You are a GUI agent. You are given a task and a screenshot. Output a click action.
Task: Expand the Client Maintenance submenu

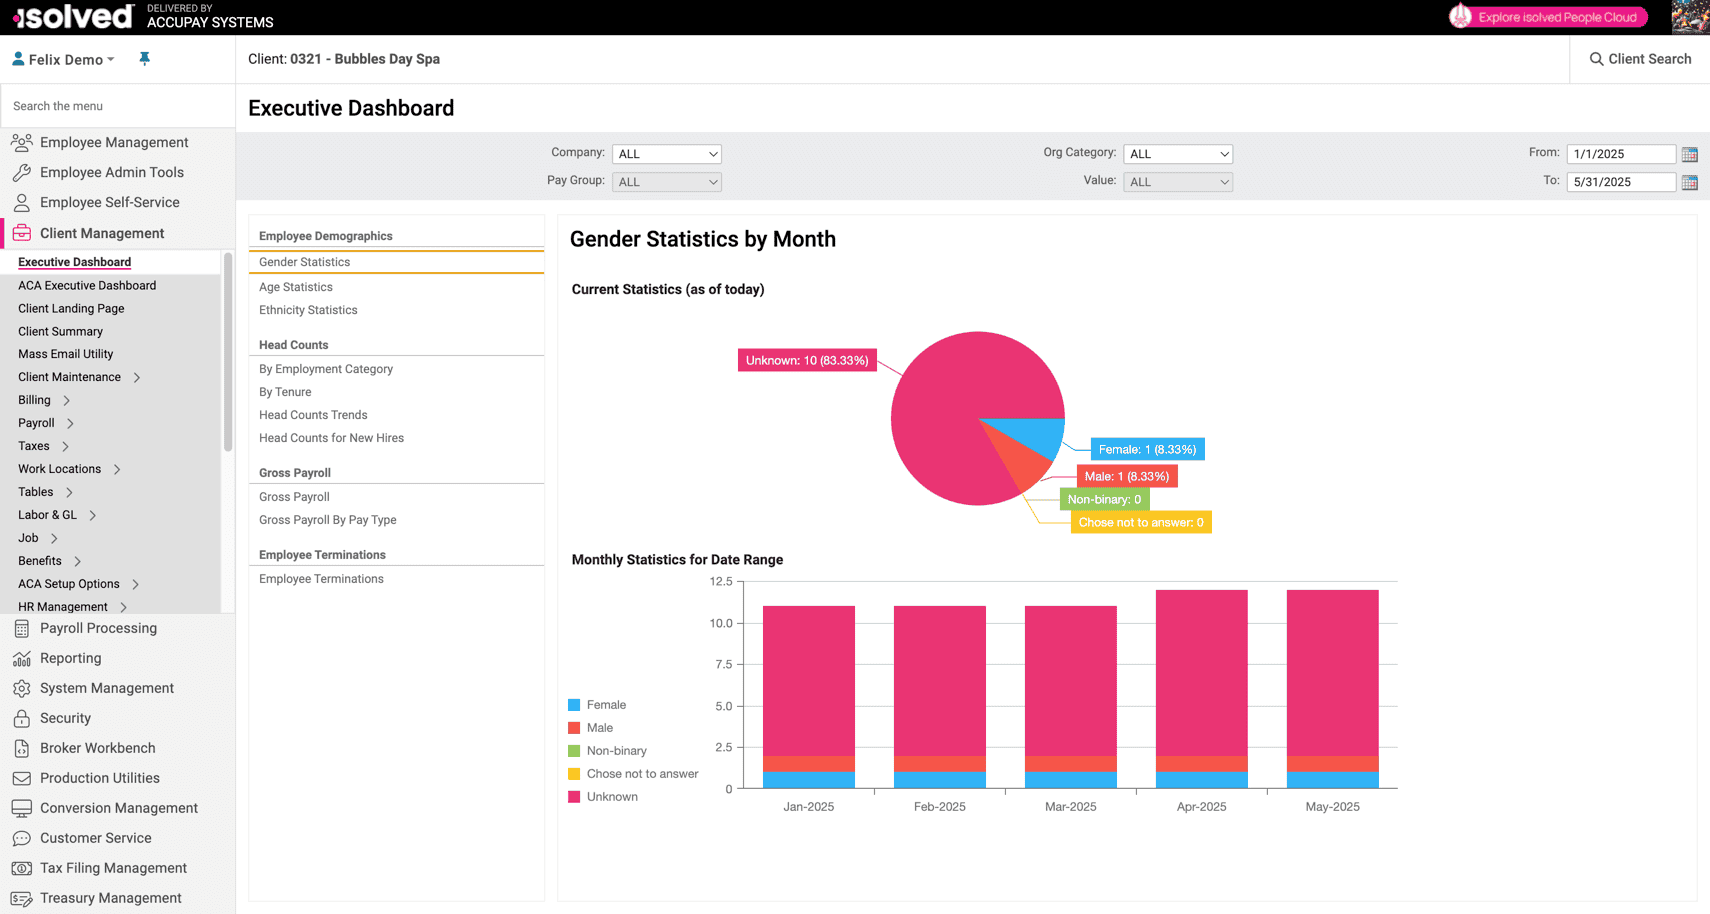[x=137, y=377]
